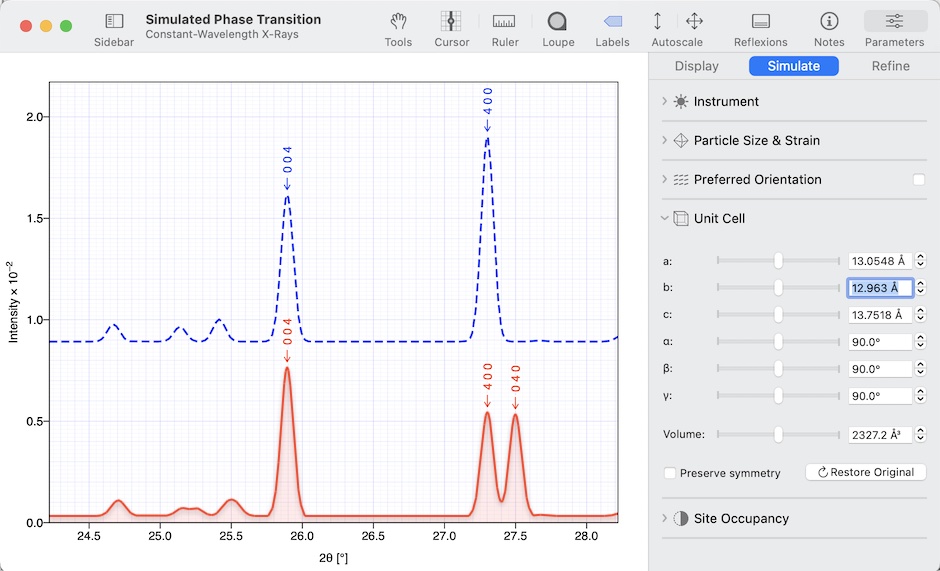Open the Notes info icon
Image resolution: width=940 pixels, height=571 pixels.
click(829, 22)
